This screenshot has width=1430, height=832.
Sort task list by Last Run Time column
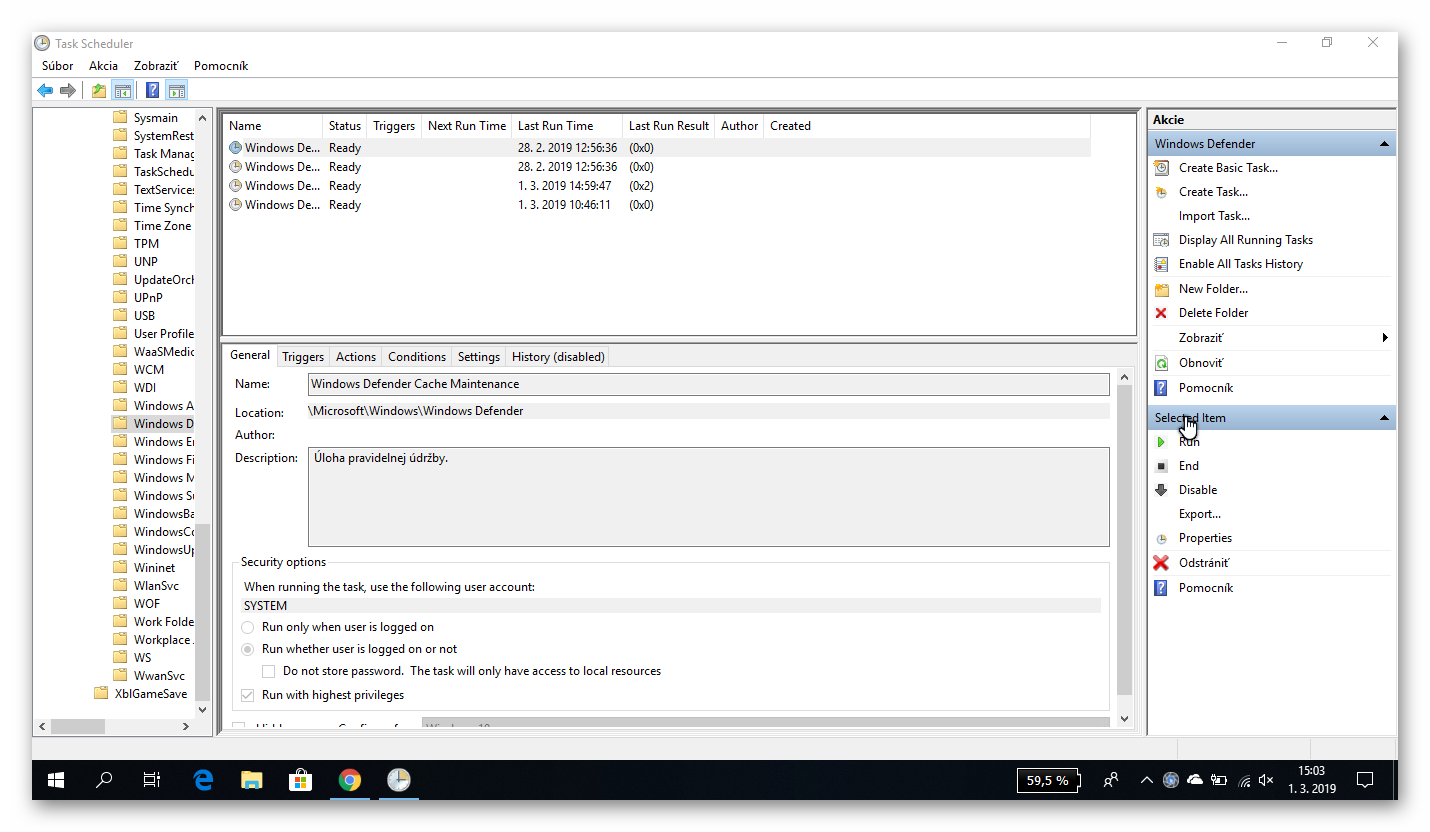tap(568, 126)
